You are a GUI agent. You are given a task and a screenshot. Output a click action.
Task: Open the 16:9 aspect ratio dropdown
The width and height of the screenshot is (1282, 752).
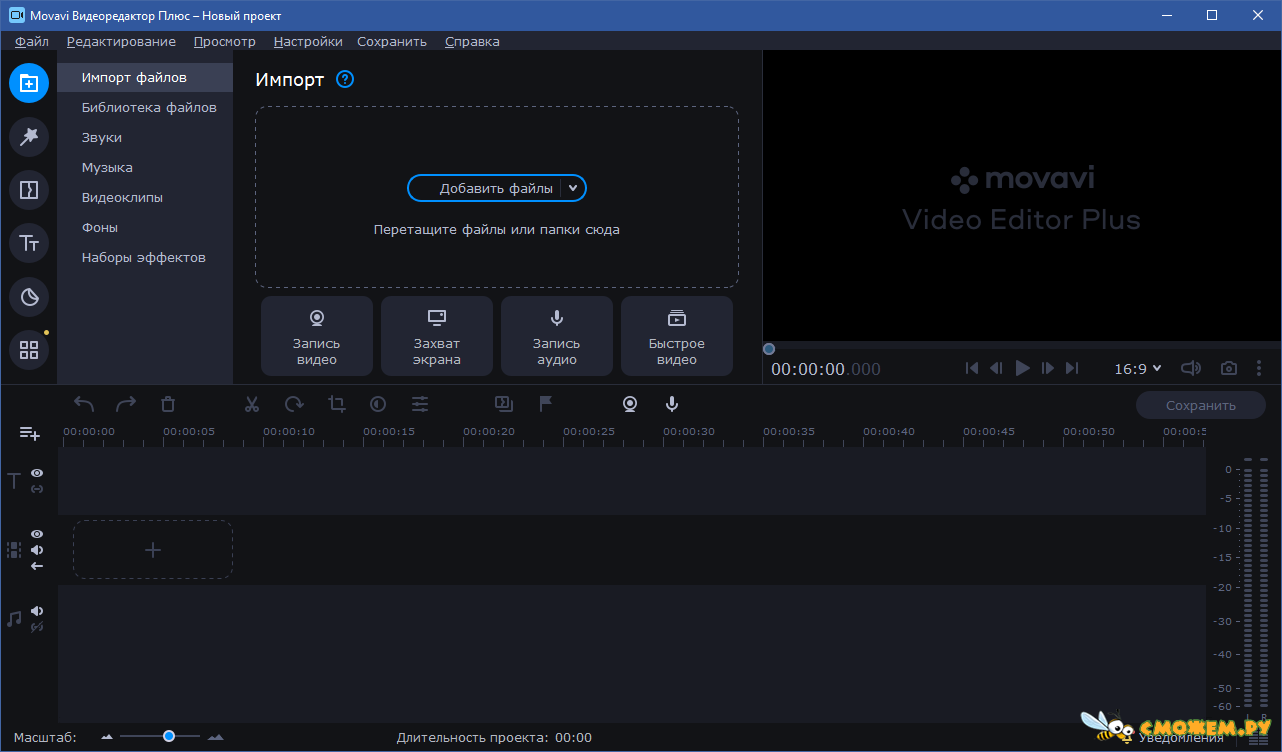[1138, 368]
